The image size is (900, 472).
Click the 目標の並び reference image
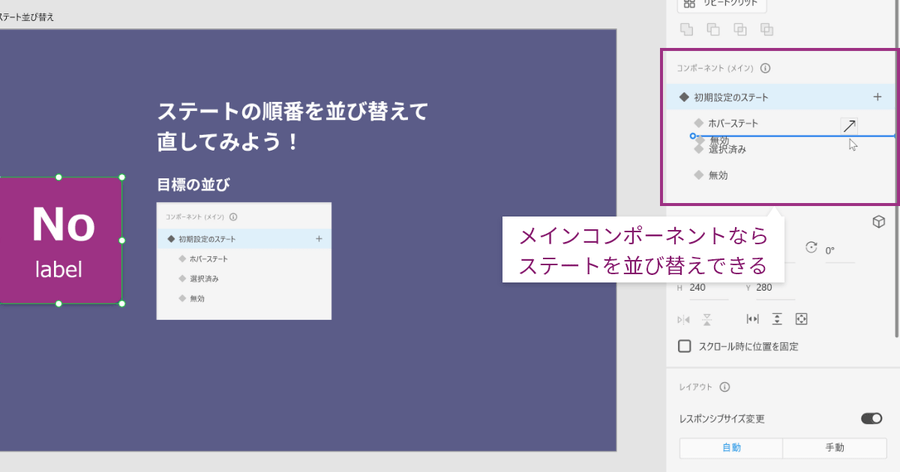tap(244, 261)
